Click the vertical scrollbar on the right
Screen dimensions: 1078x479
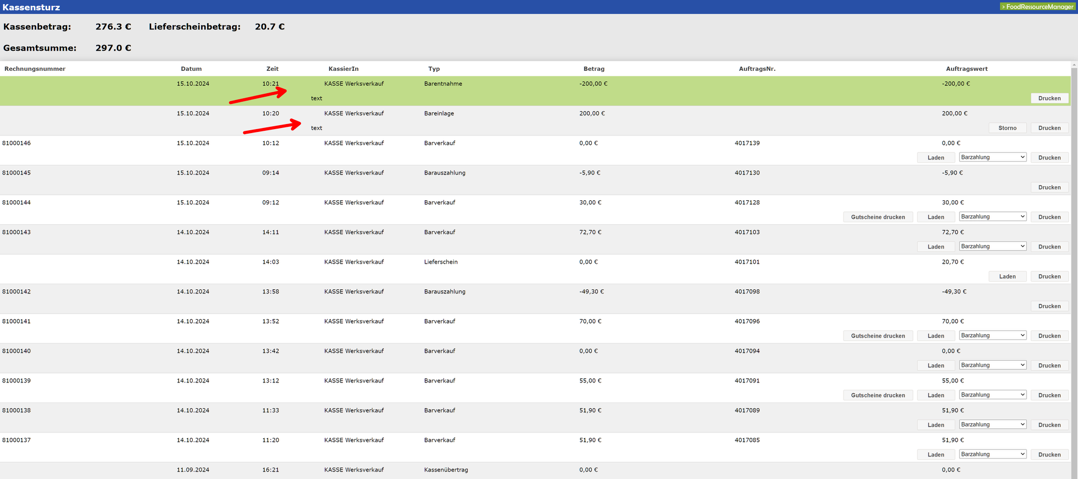1074,270
